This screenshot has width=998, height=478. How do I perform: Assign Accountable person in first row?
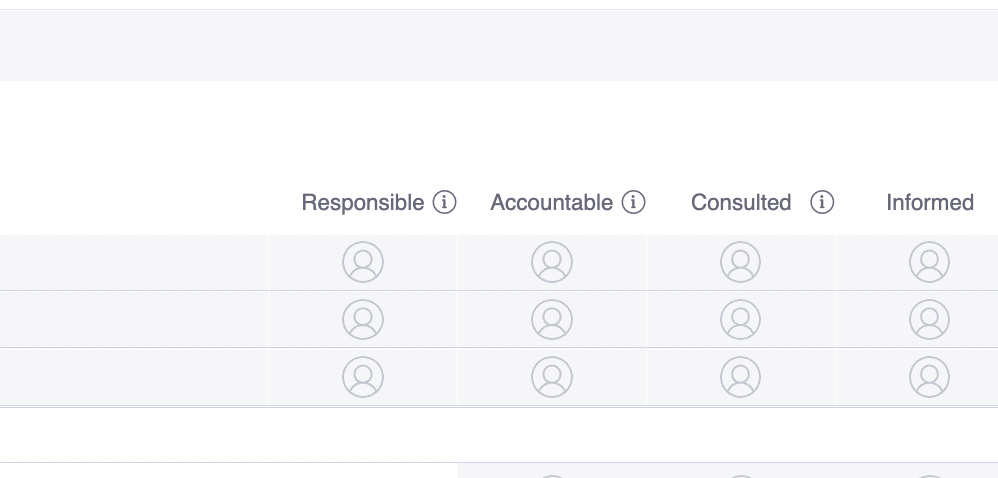(x=551, y=262)
